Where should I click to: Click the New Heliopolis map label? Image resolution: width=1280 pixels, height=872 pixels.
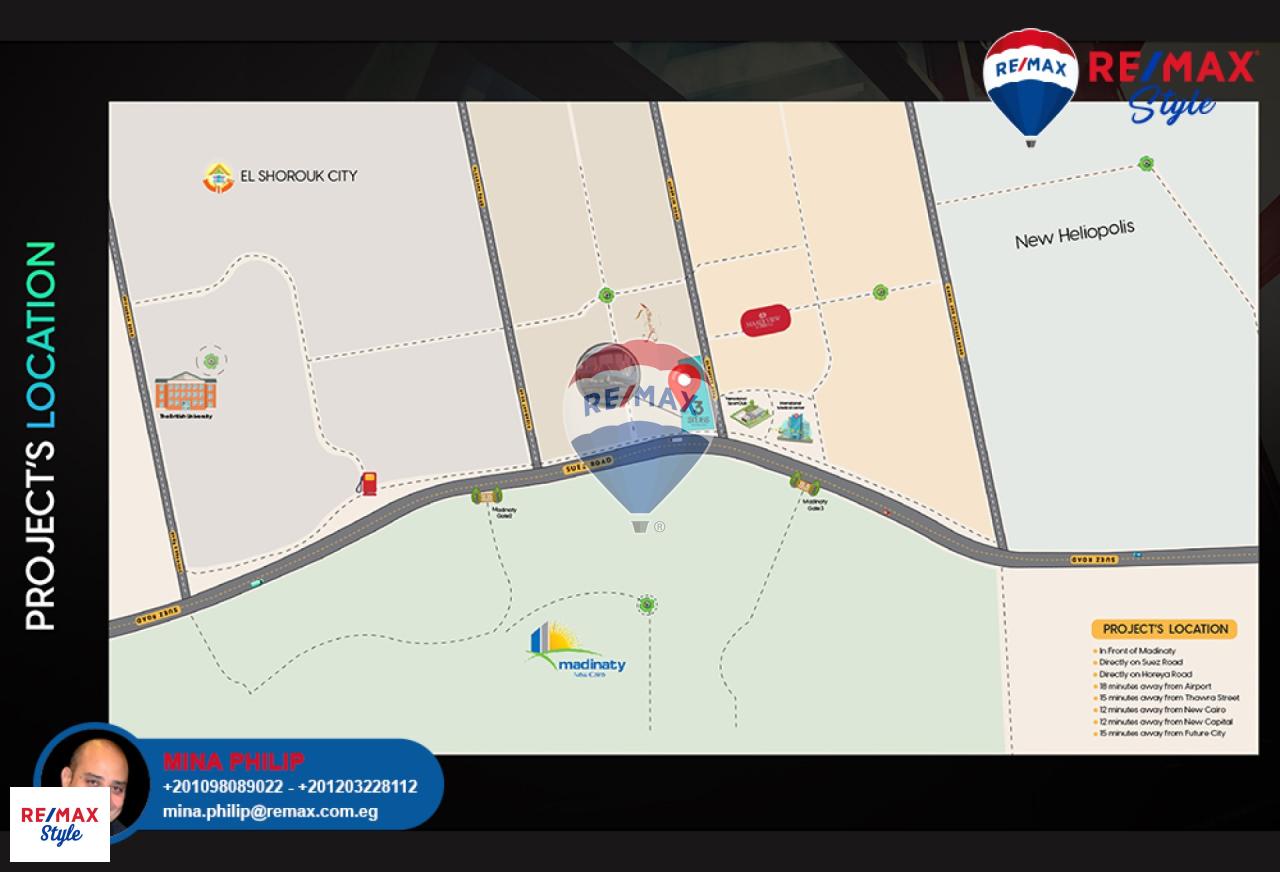tap(1075, 235)
